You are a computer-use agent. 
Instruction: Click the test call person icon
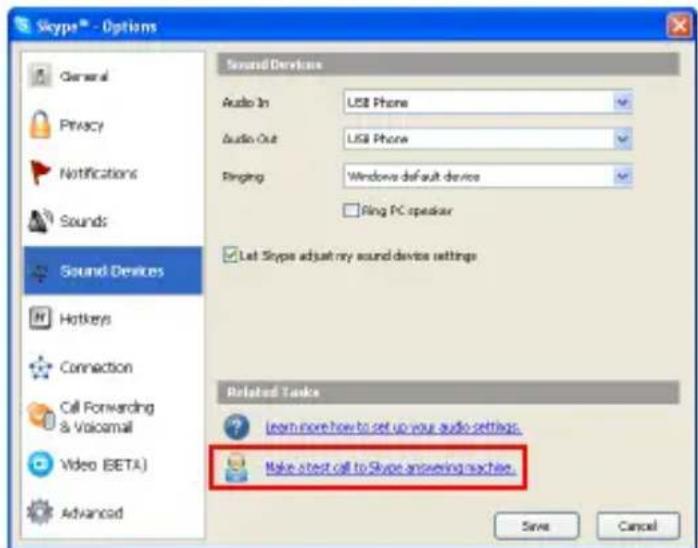pyautogui.click(x=236, y=468)
